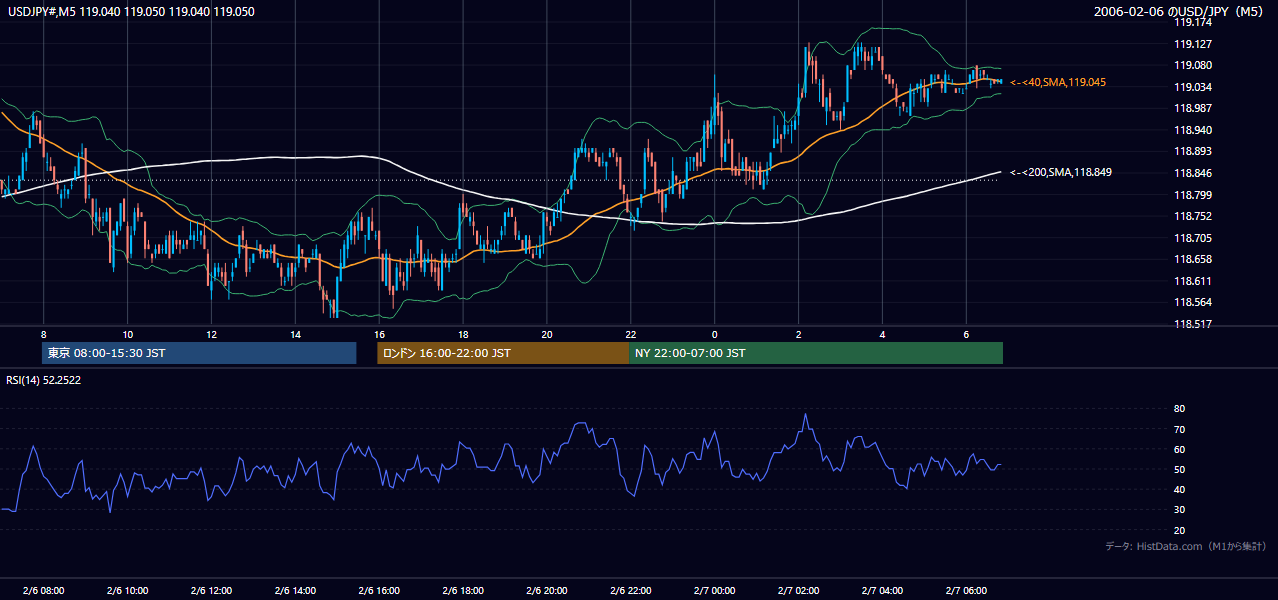This screenshot has height=600, width=1278.
Task: Click the 2/7 06:00 time axis label
Action: click(966, 591)
